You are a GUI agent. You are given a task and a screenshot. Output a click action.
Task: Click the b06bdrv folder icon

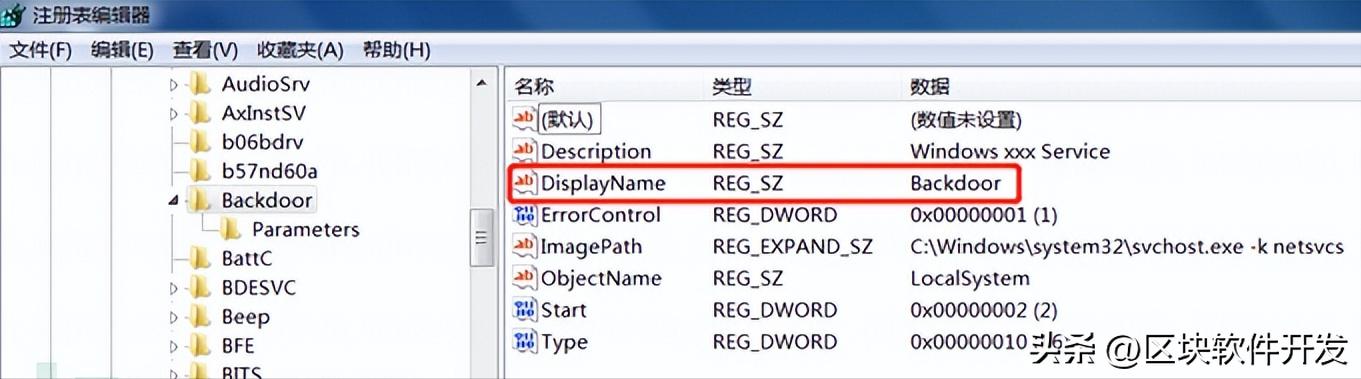coord(200,141)
